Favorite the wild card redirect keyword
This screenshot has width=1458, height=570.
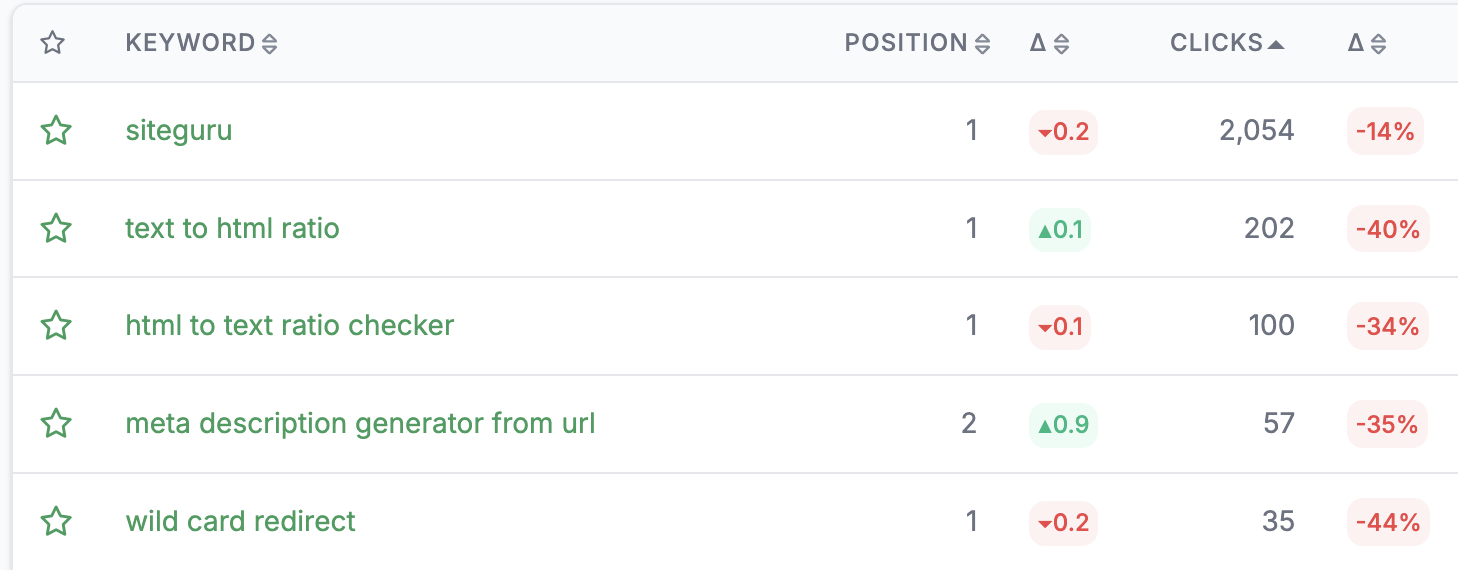(56, 522)
